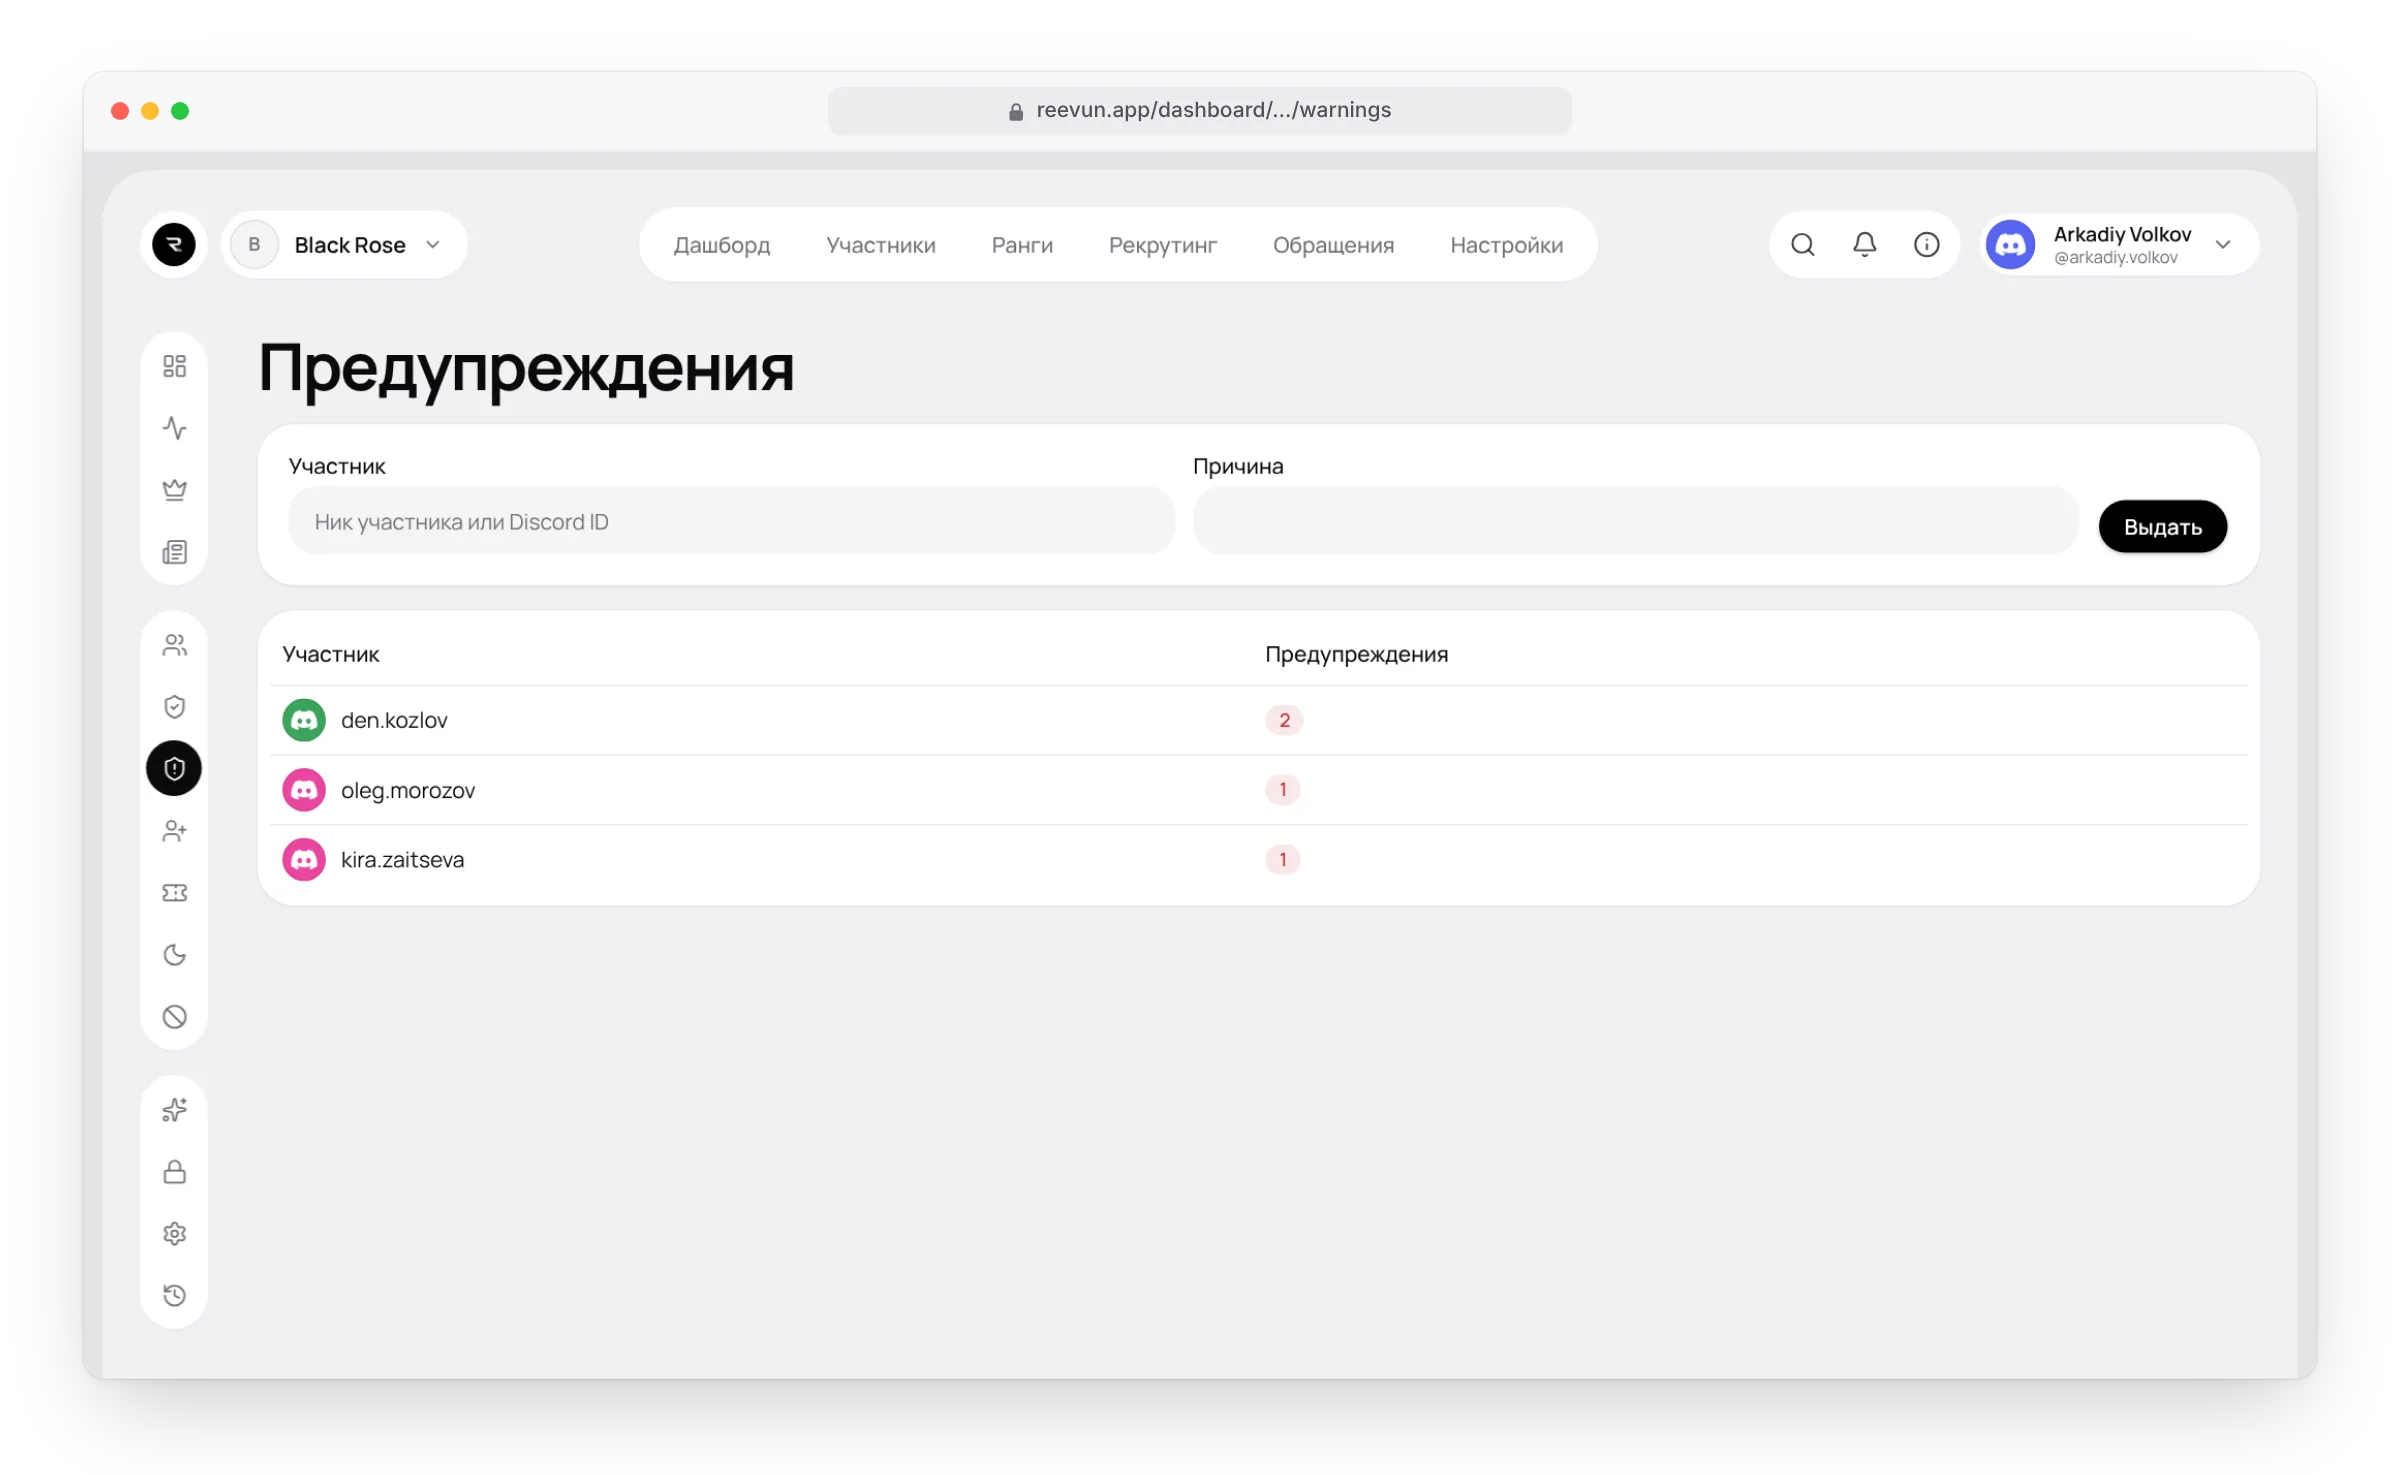The image size is (2400, 1475).
Task: Open the ticket icon in sidebar
Action: [x=174, y=893]
